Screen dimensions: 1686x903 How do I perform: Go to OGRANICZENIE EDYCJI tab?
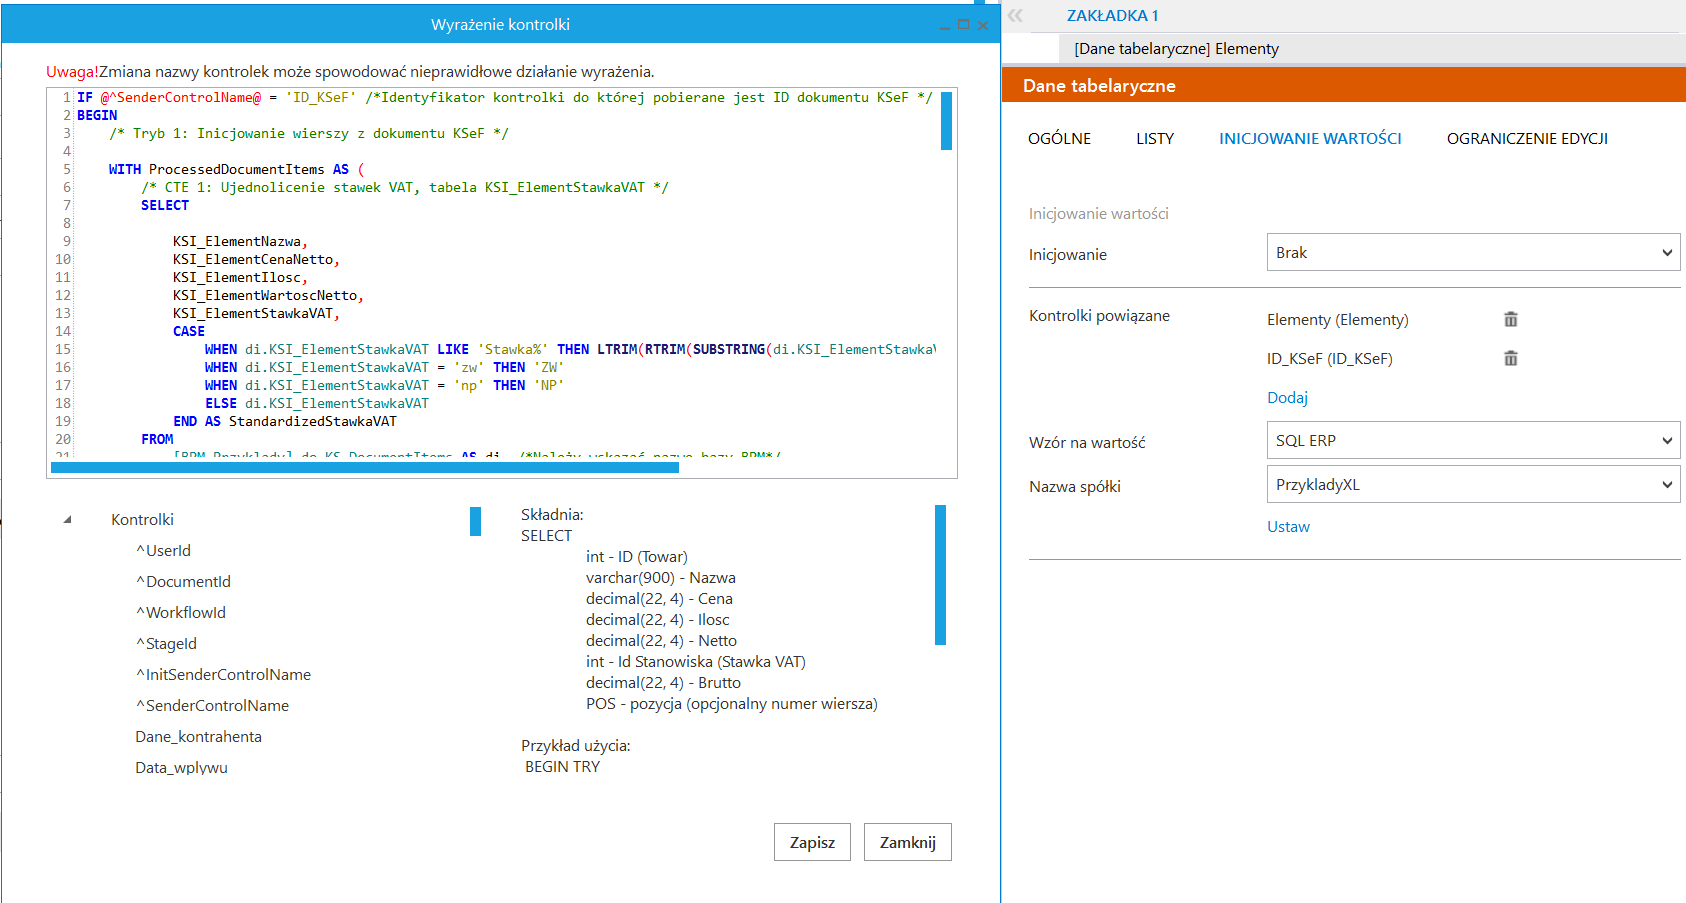point(1526,139)
